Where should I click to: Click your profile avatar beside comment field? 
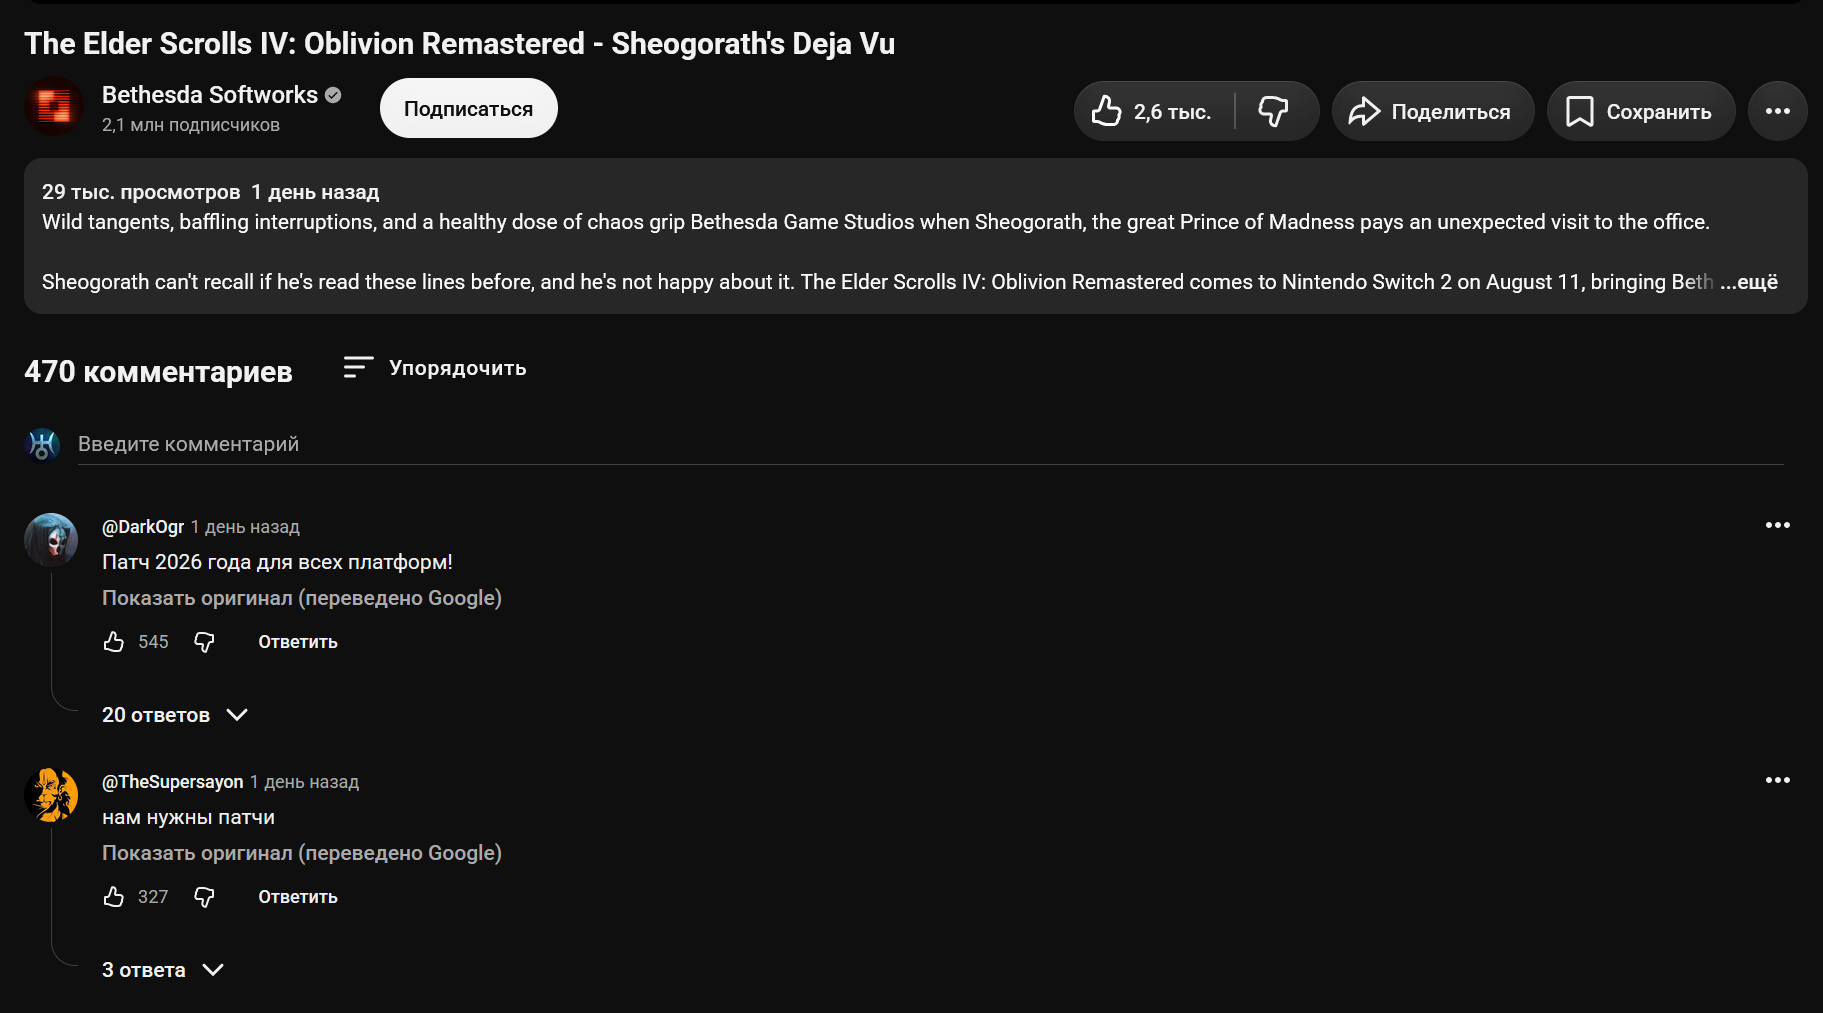pyautogui.click(x=42, y=444)
